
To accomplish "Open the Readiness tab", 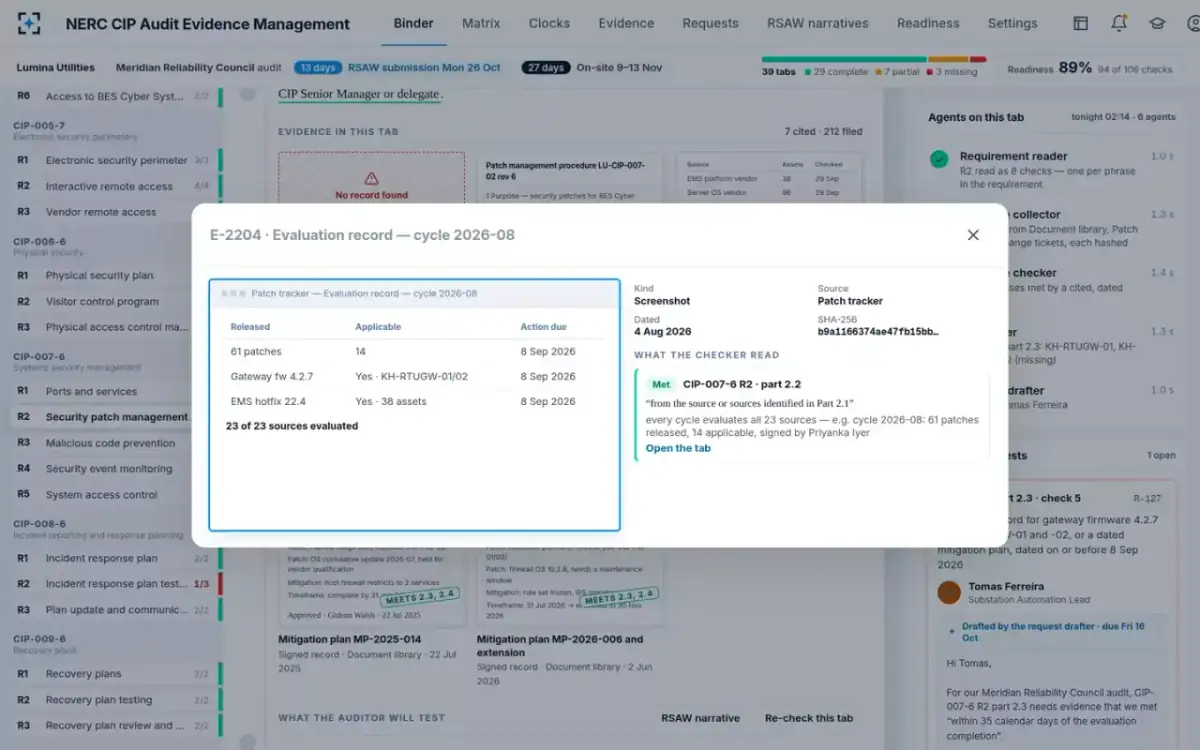I will pyautogui.click(x=928, y=23).
